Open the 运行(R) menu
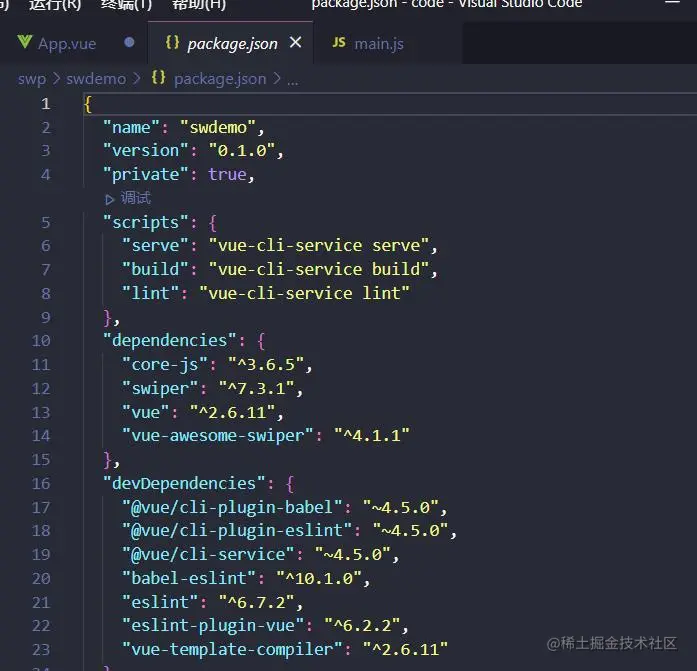Viewport: 697px width, 671px height. coord(55,4)
